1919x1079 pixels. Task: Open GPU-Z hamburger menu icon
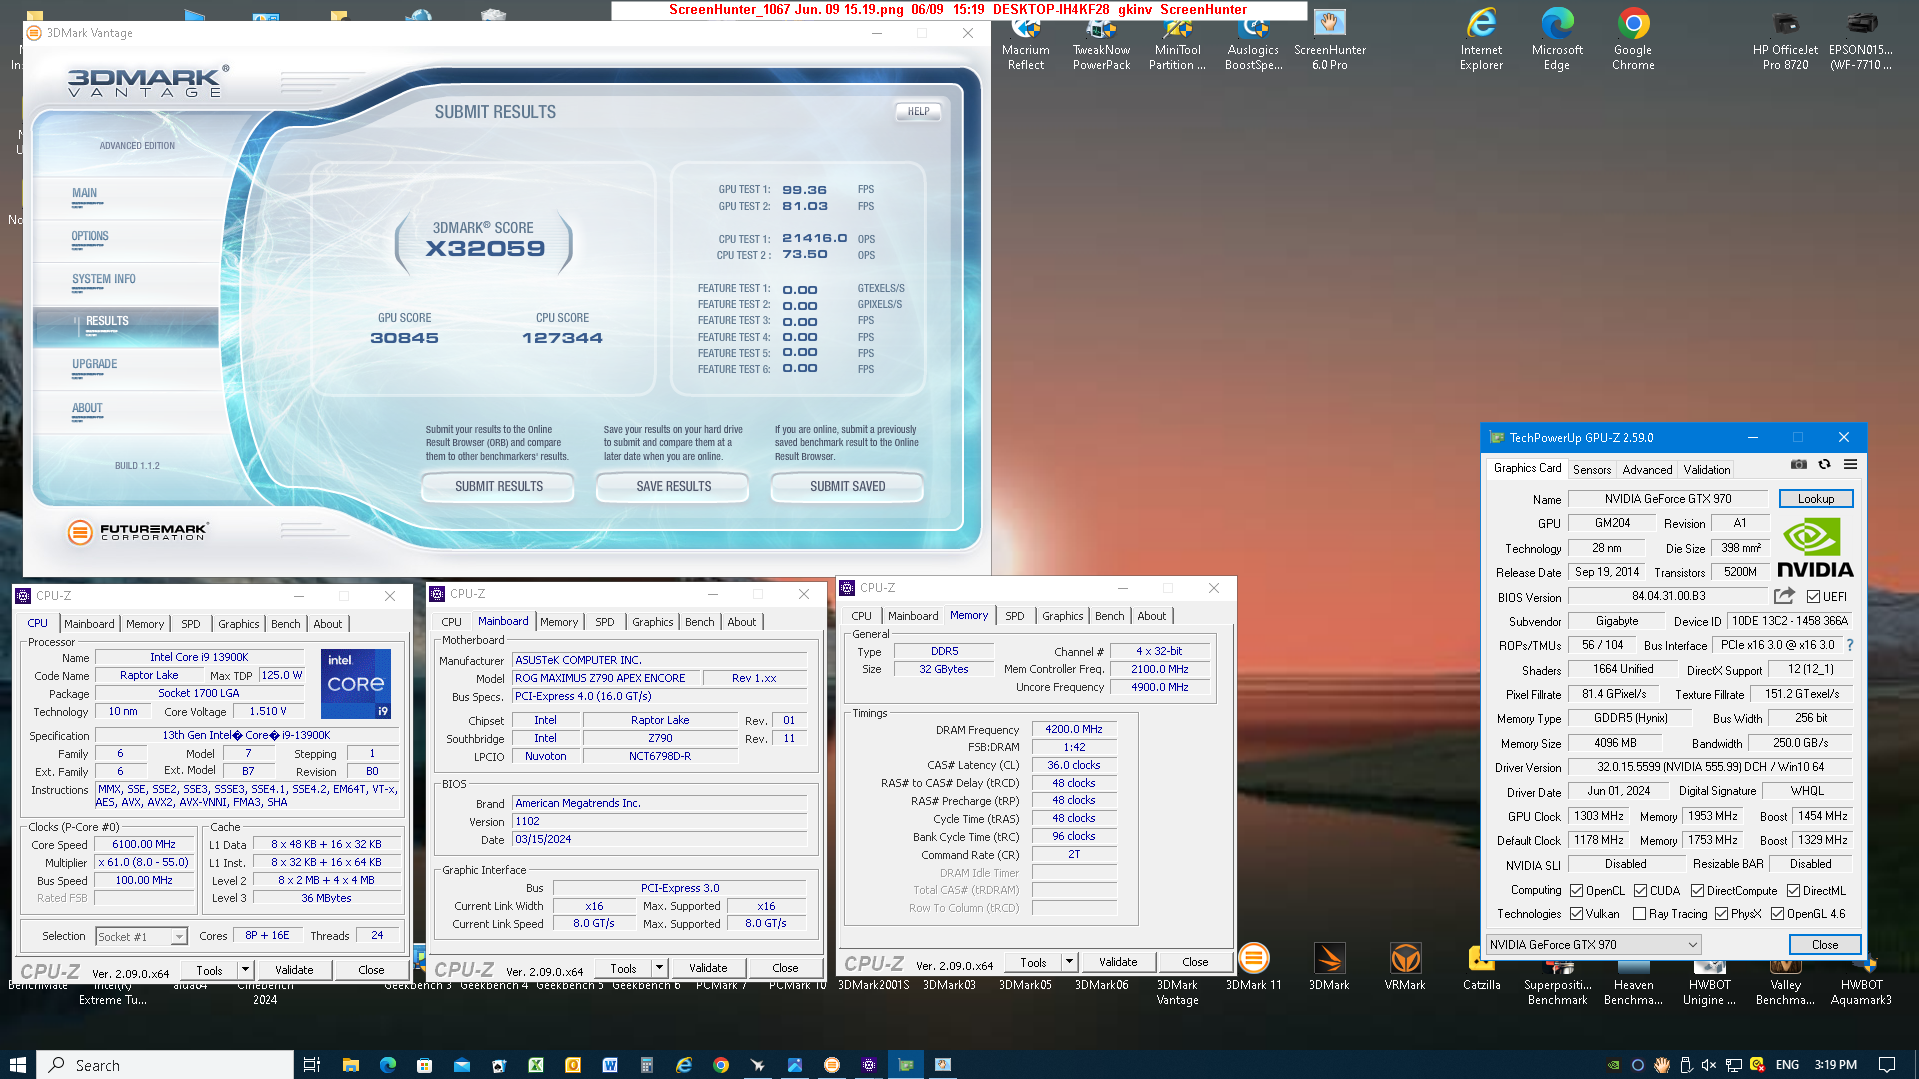1850,465
